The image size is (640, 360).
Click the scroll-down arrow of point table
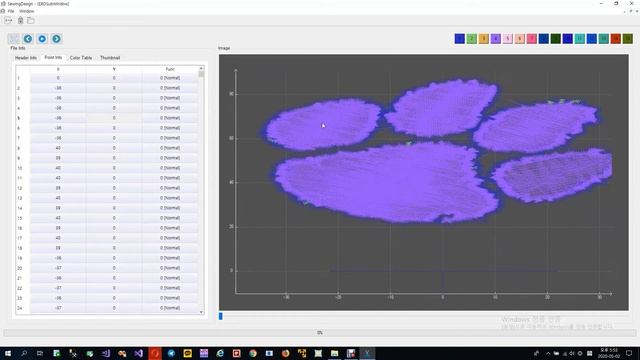(201, 312)
